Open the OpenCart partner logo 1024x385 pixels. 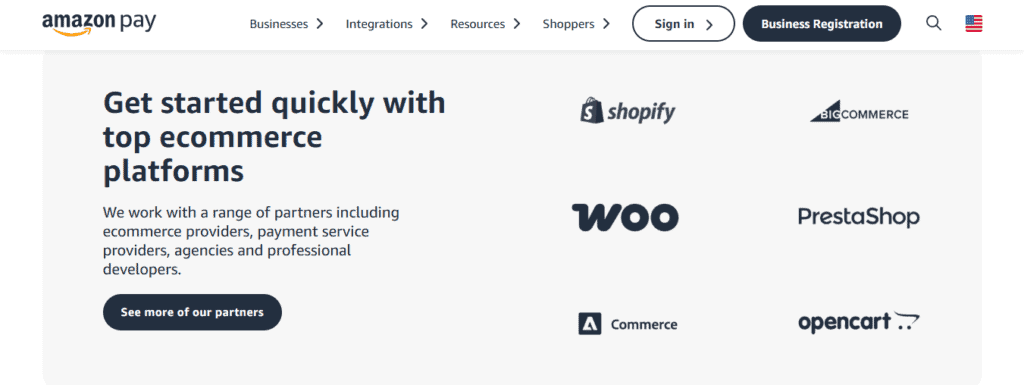(859, 322)
